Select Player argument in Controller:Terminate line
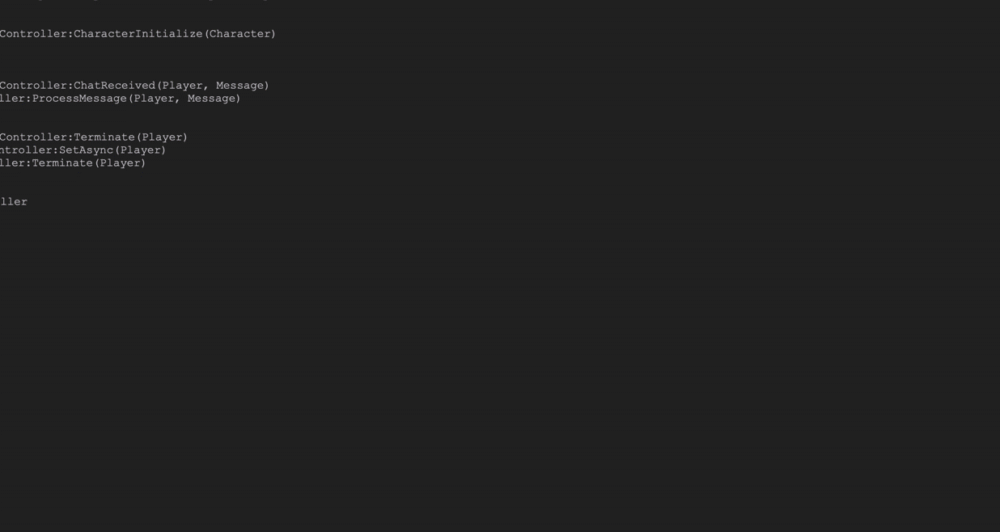Viewport: 1000px width, 532px height. point(162,137)
